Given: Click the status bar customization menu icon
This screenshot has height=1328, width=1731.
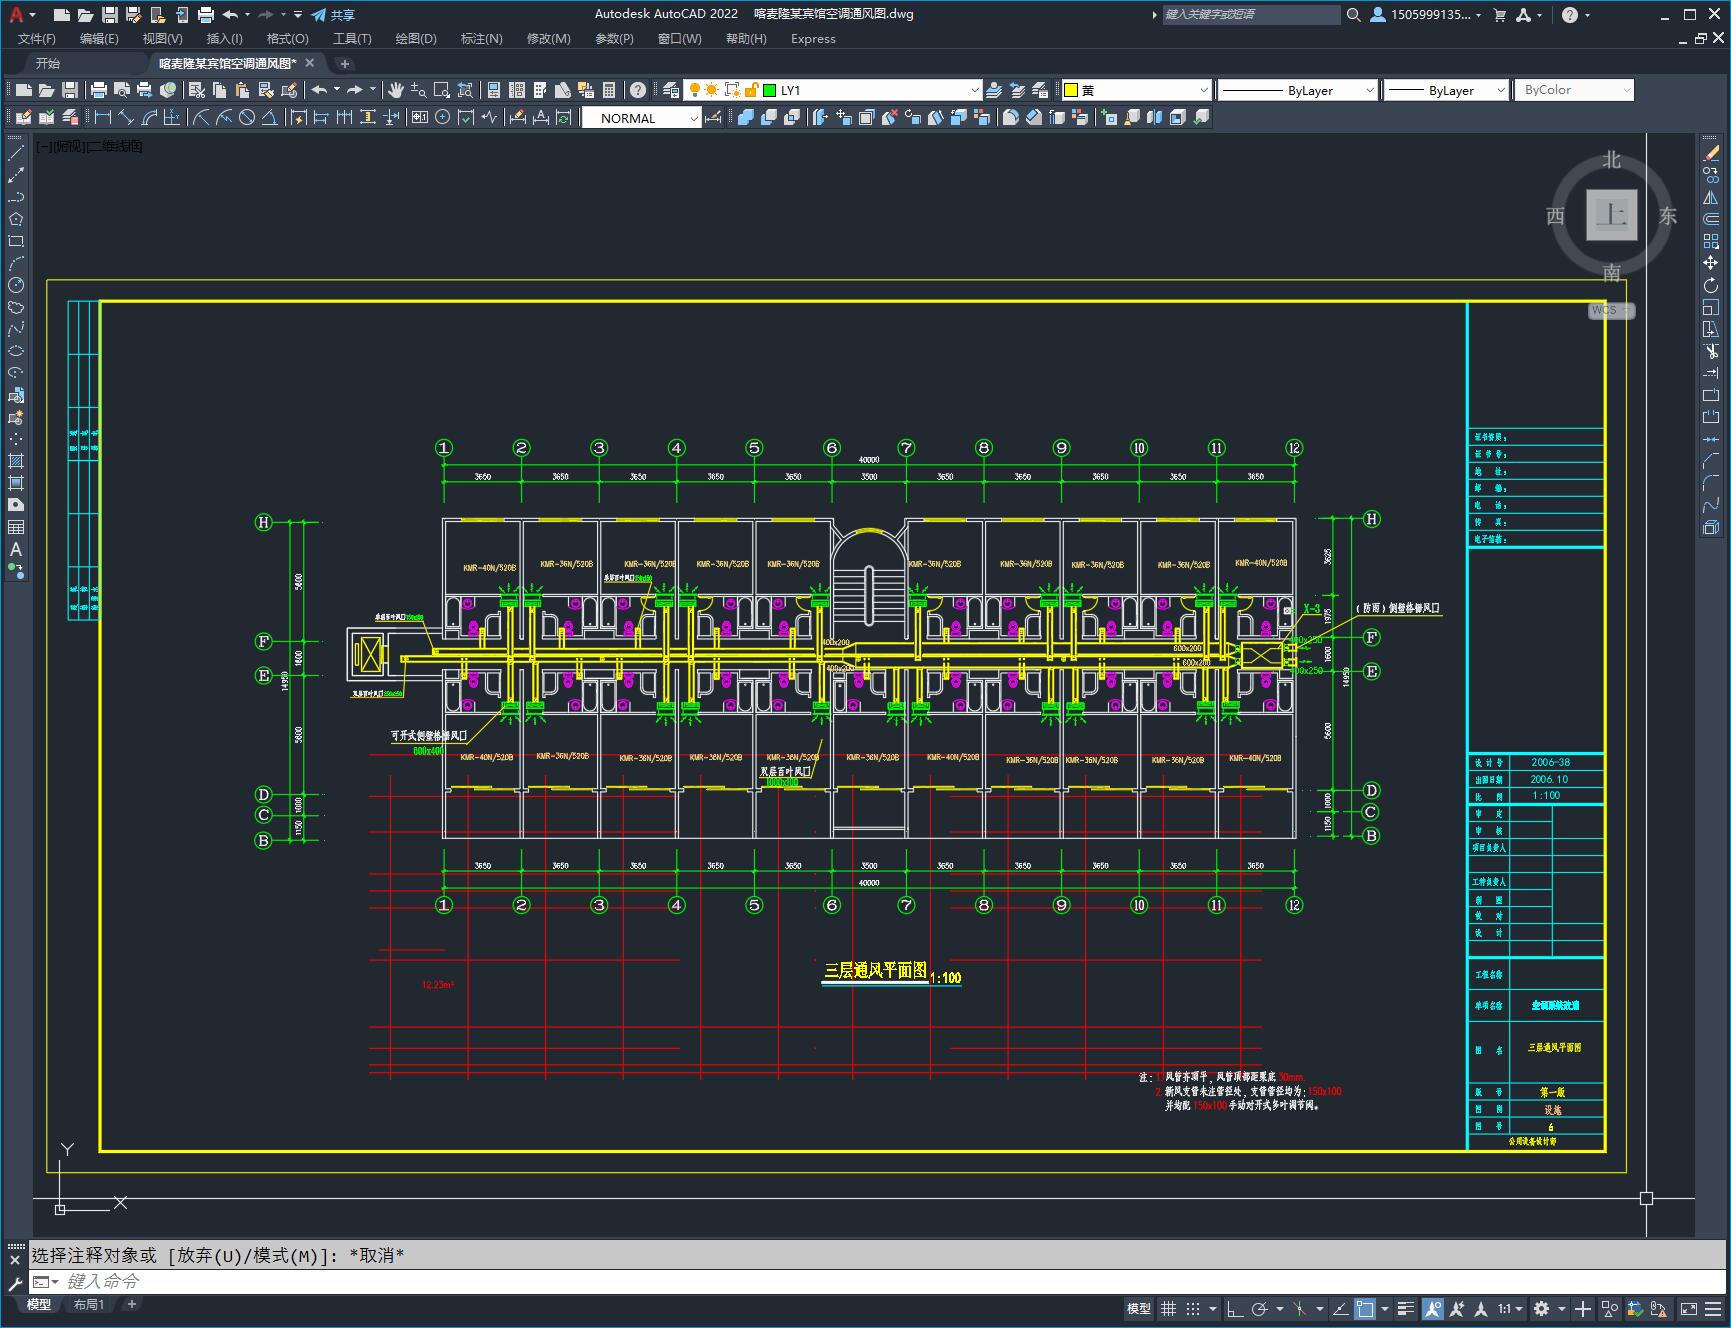Looking at the screenshot, I should 1714,1308.
